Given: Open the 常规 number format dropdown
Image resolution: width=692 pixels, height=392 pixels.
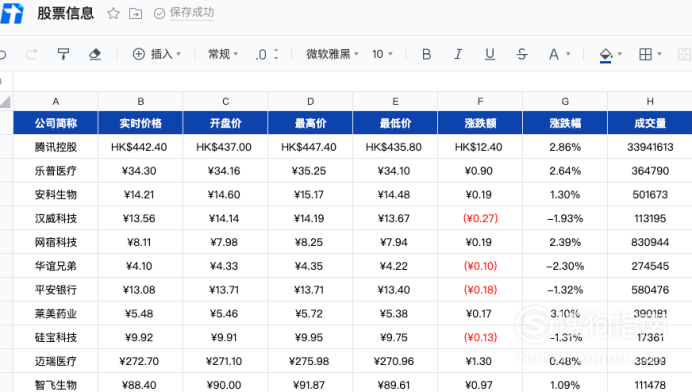Looking at the screenshot, I should coord(223,54).
